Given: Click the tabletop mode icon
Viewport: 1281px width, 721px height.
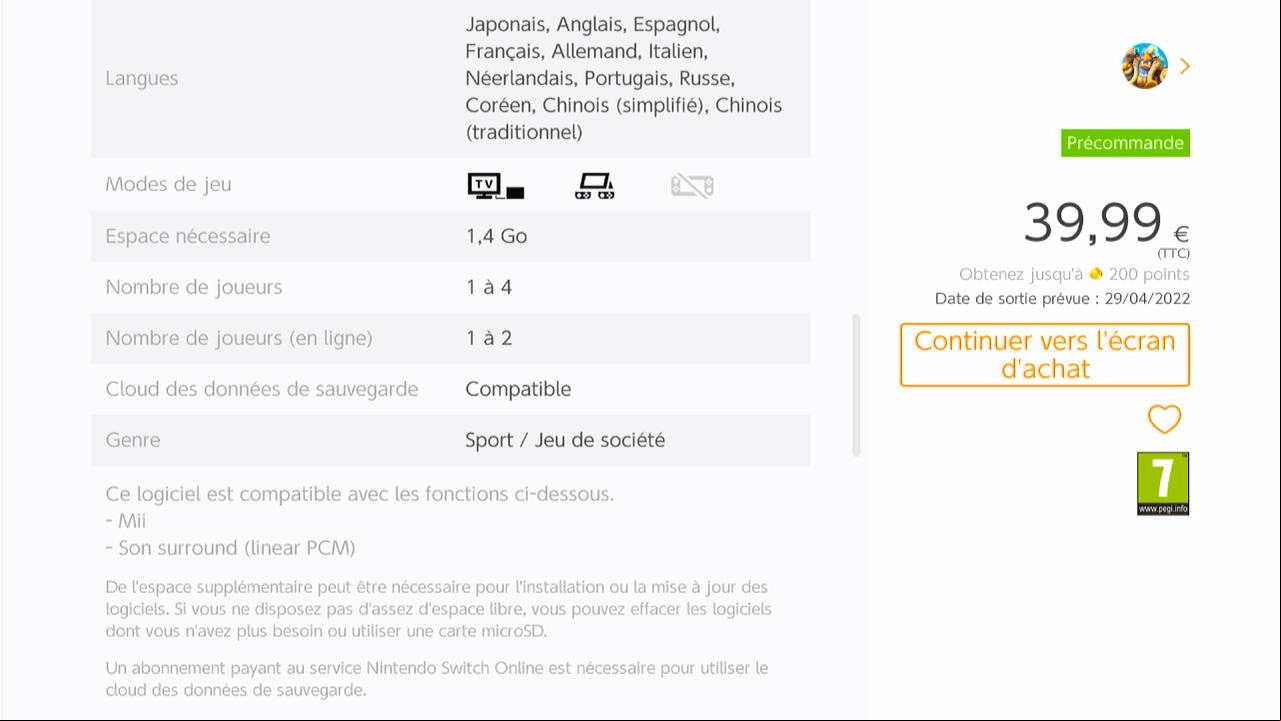Looking at the screenshot, I should pyautogui.click(x=595, y=185).
